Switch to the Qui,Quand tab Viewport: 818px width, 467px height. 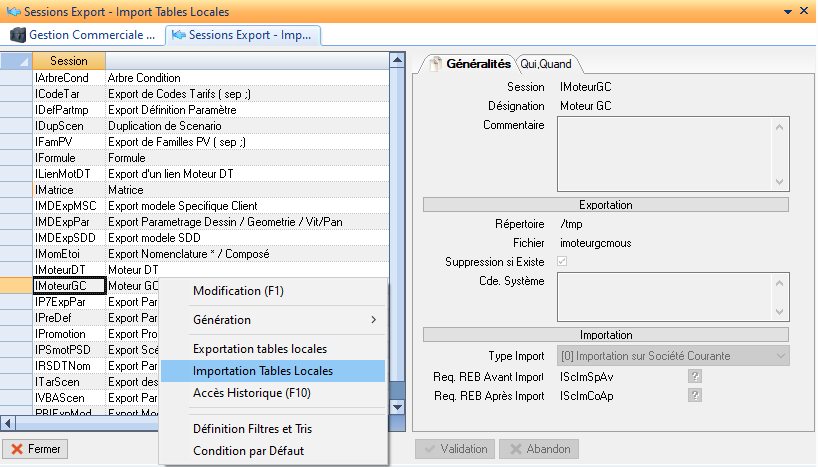point(545,63)
